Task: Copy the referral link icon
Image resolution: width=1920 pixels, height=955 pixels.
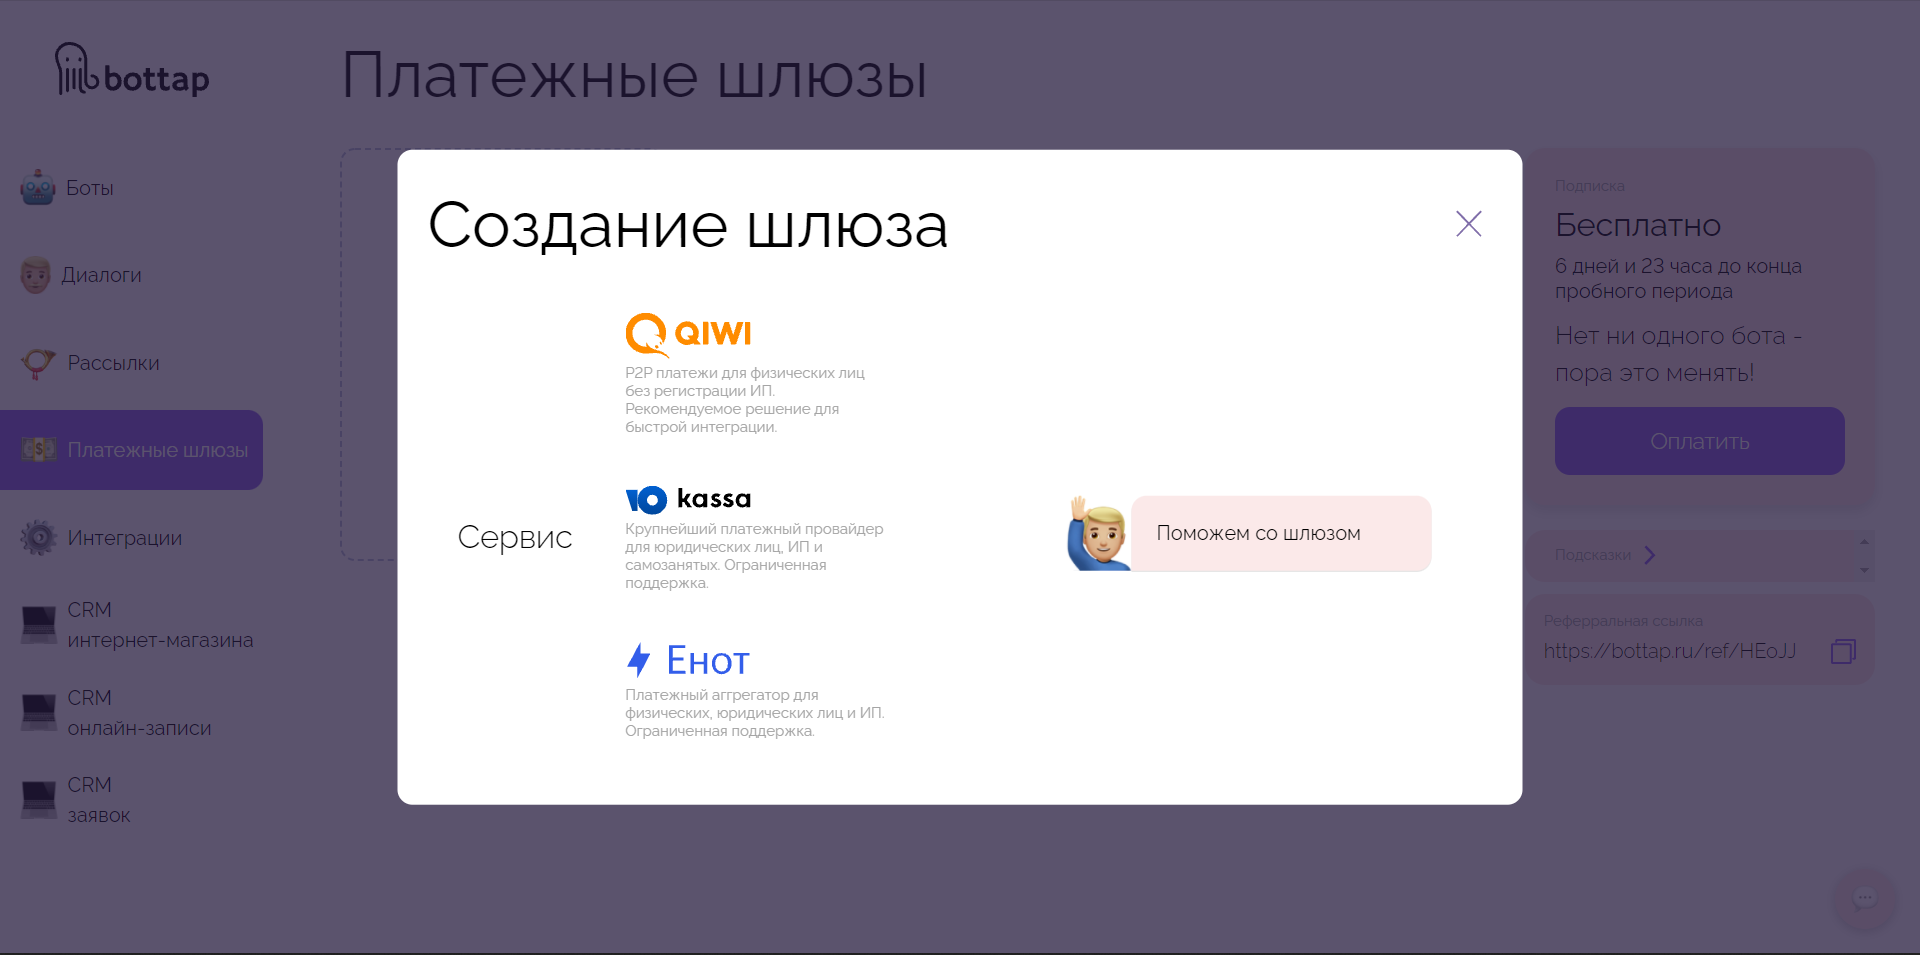Action: coord(1843,651)
